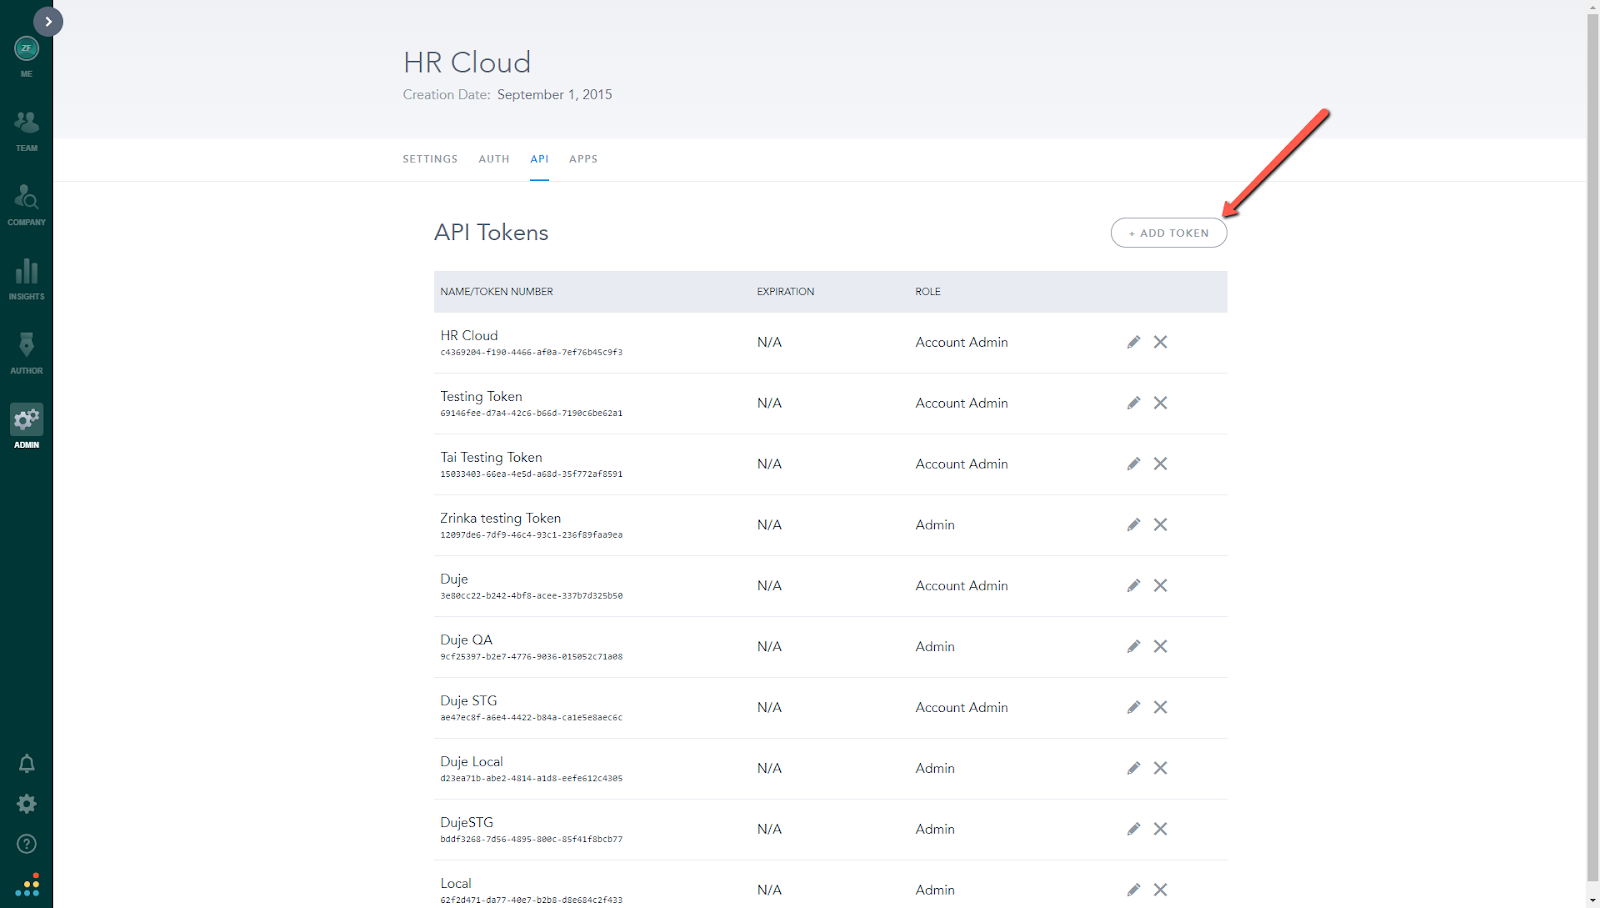Delete the Local token
Viewport: 1600px width, 908px height.
point(1160,890)
